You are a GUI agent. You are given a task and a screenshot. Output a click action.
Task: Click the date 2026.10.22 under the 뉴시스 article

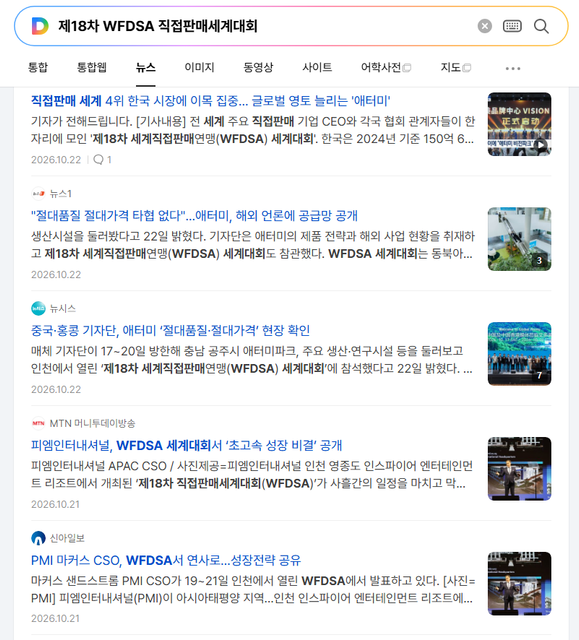tap(56, 389)
